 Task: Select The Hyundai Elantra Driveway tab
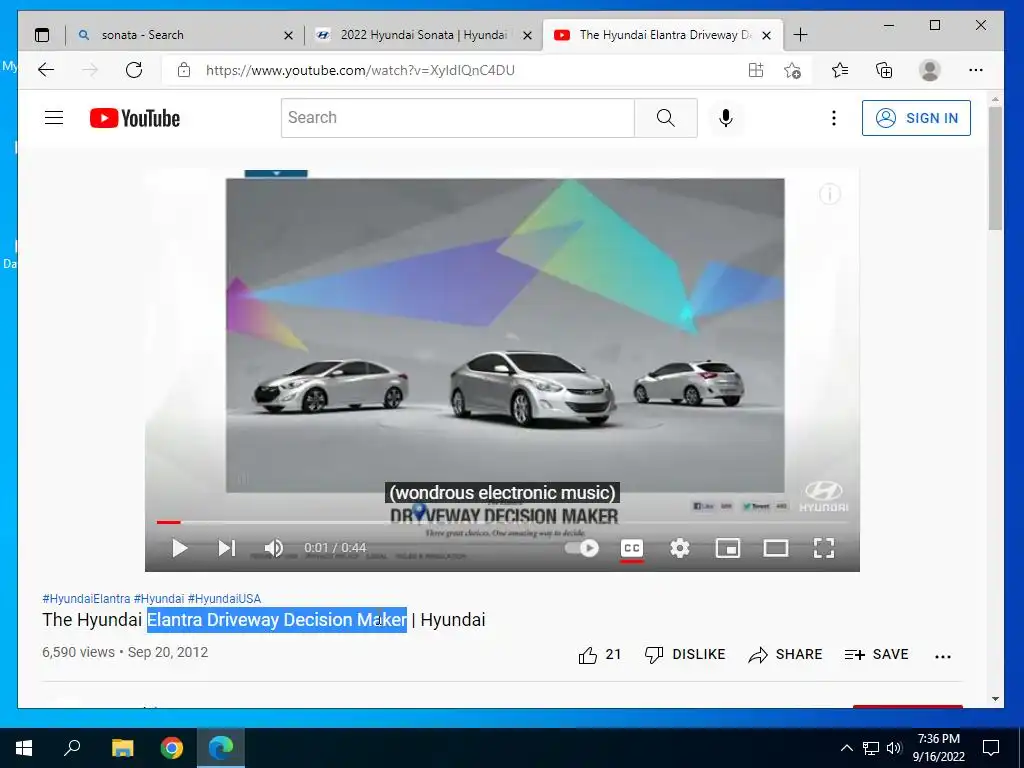662,35
